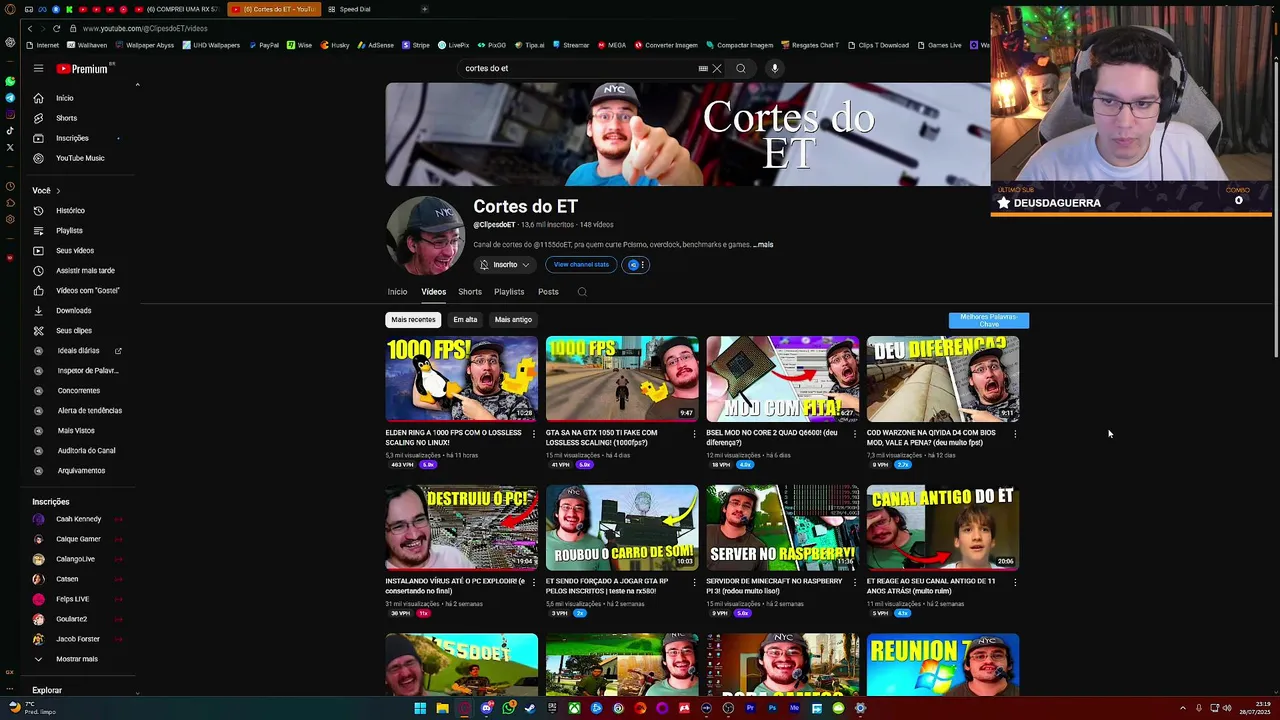
Task: Click in the search field 'cortes do et'
Action: point(578,68)
